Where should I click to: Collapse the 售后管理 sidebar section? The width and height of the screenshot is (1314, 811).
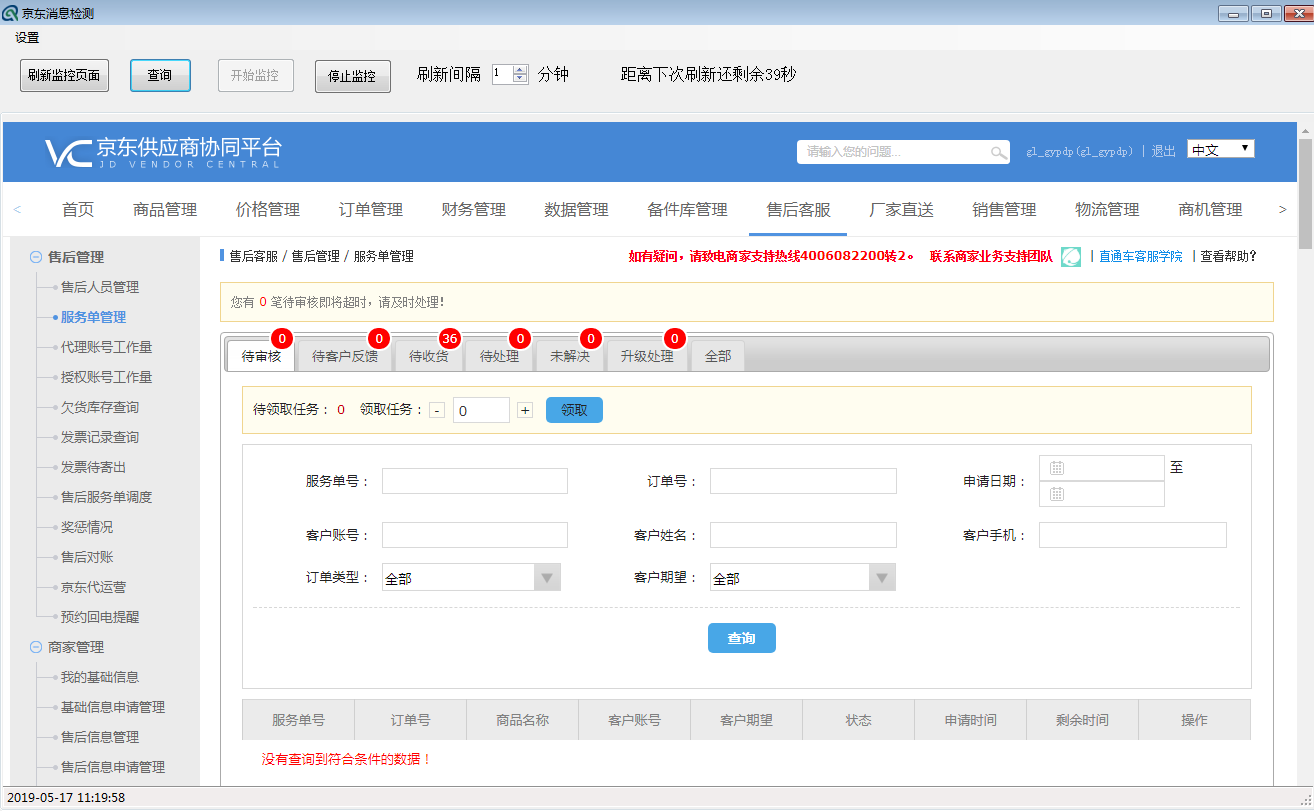(36, 257)
